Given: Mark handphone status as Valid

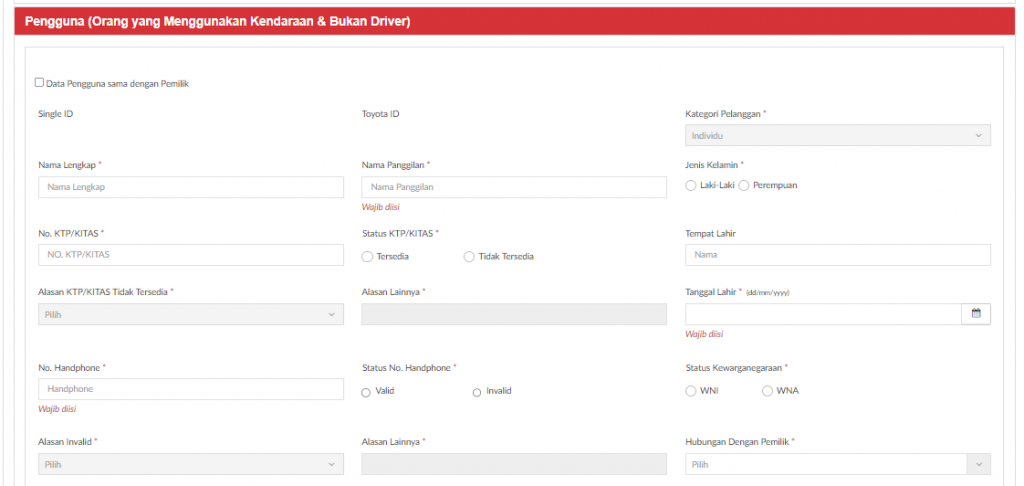Looking at the screenshot, I should point(366,392).
